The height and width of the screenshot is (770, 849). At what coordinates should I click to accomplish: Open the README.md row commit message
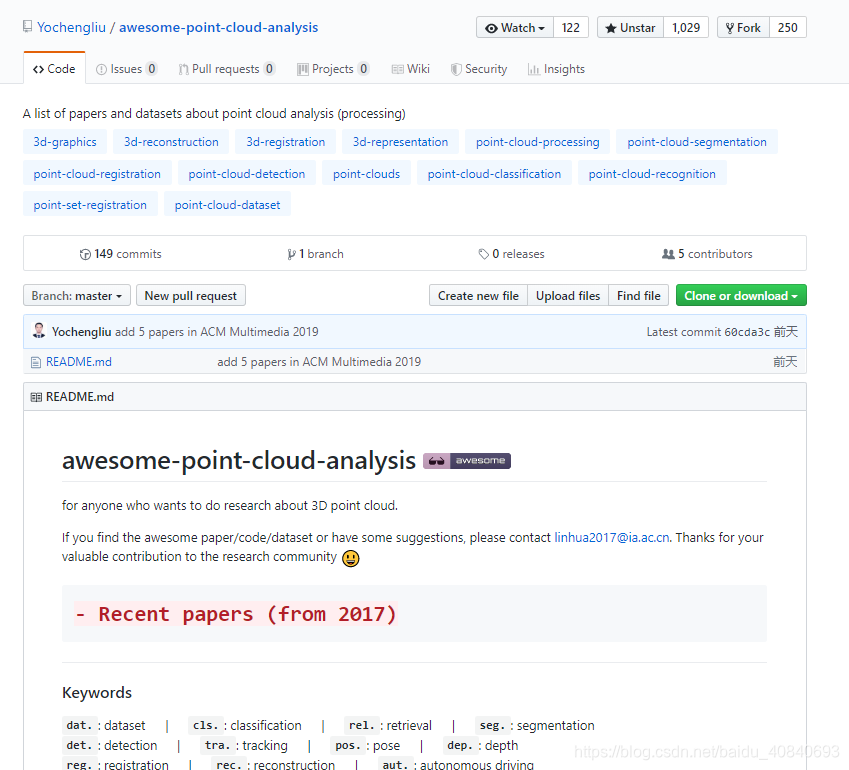click(319, 362)
